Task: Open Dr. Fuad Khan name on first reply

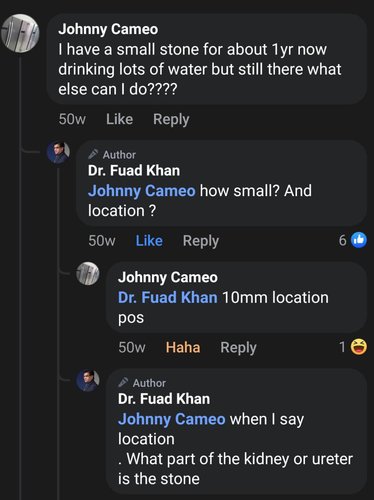Action: point(134,170)
